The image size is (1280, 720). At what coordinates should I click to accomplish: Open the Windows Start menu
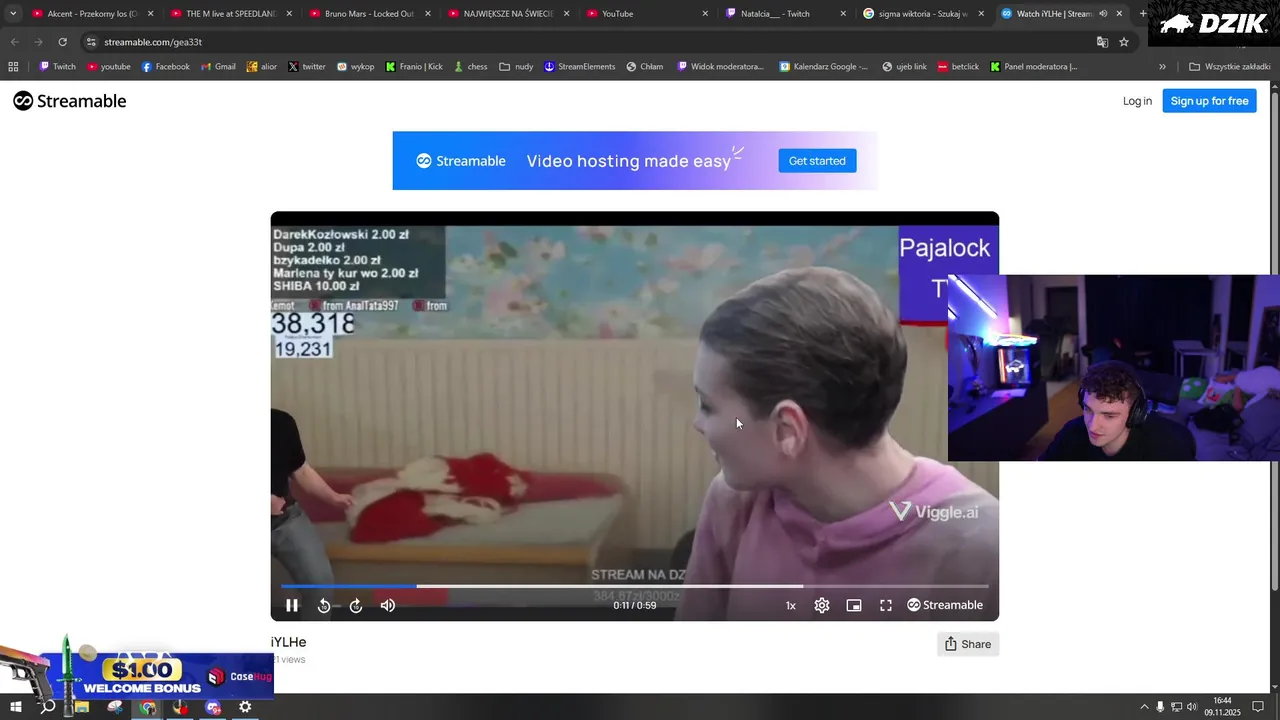pyautogui.click(x=15, y=707)
